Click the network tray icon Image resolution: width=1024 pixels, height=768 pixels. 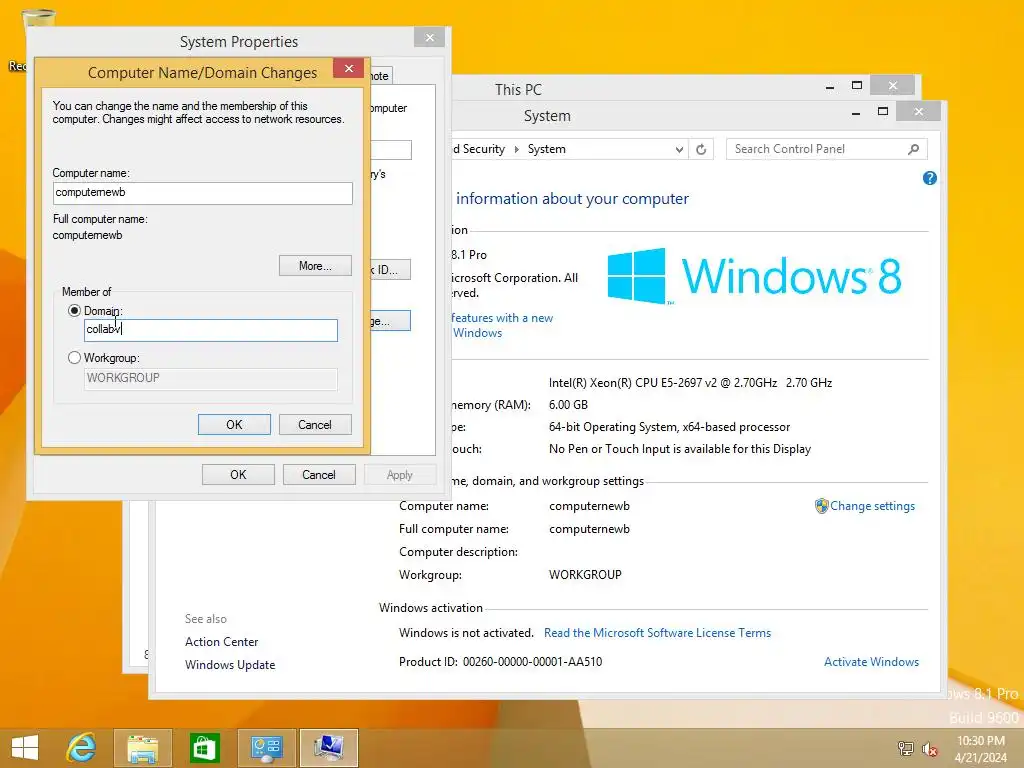click(906, 748)
